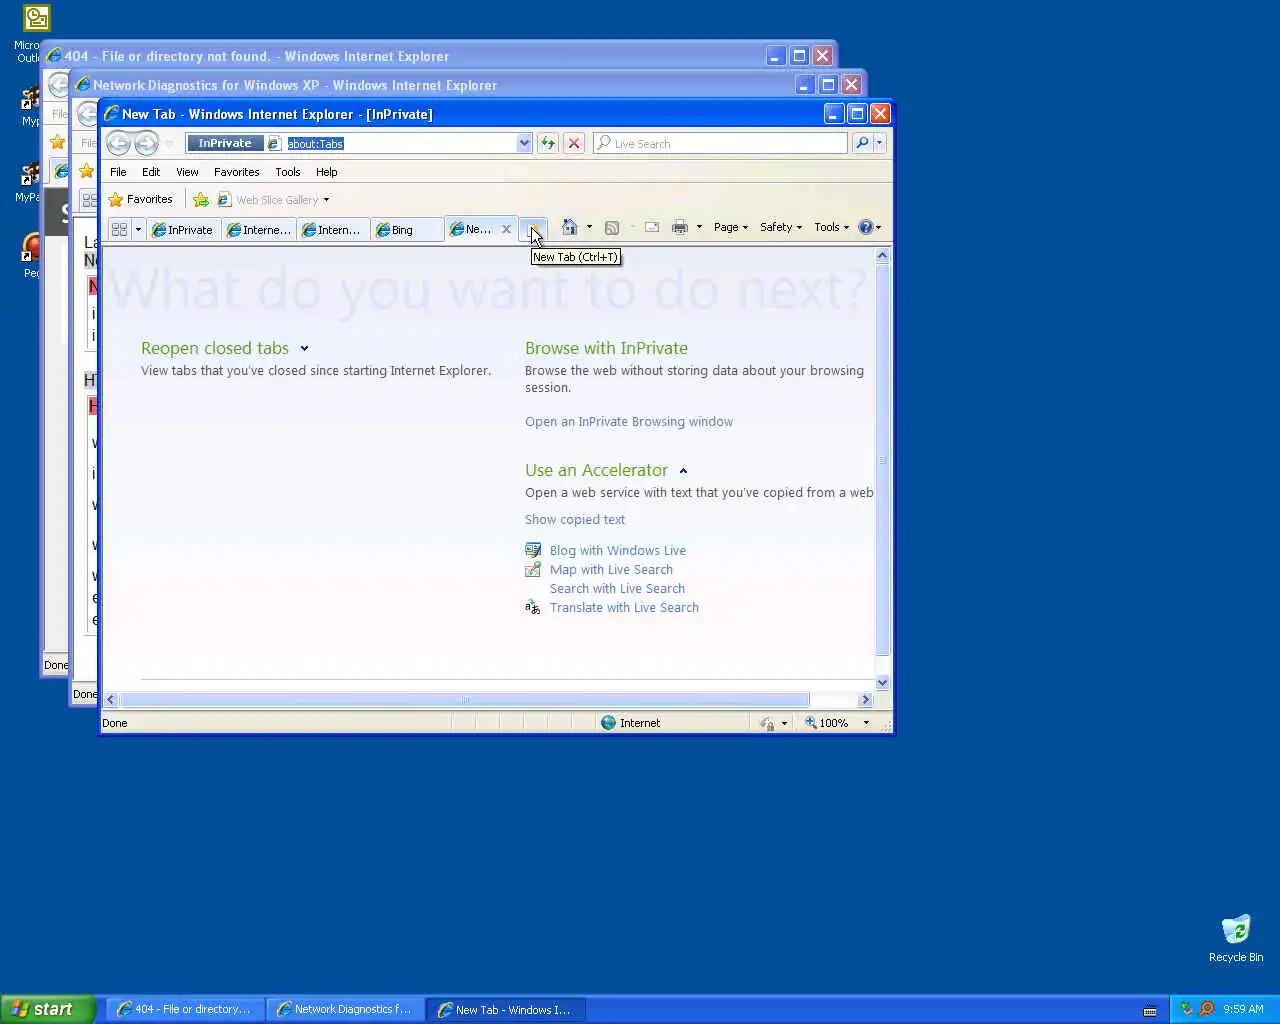Open the Favorites menu in menu bar
This screenshot has height=1024, width=1280.
[x=237, y=172]
